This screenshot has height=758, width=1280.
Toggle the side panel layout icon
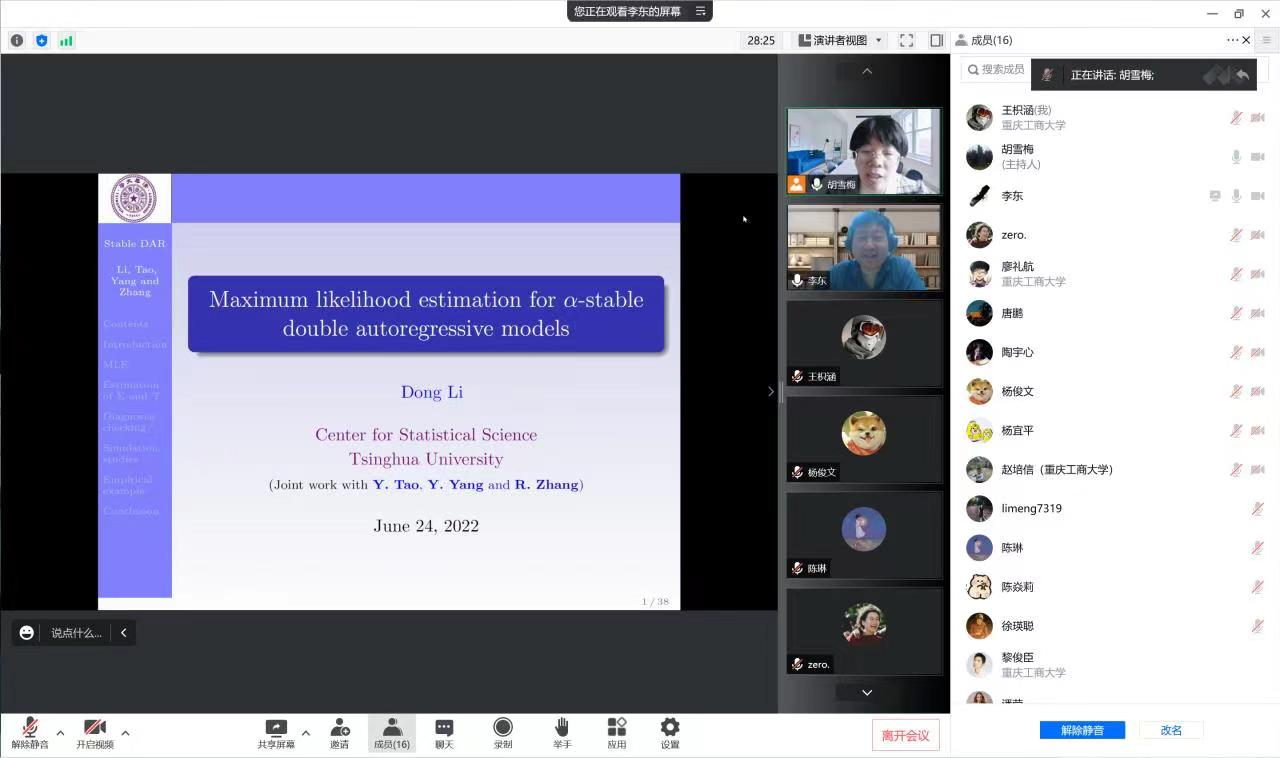pyautogui.click(x=936, y=40)
